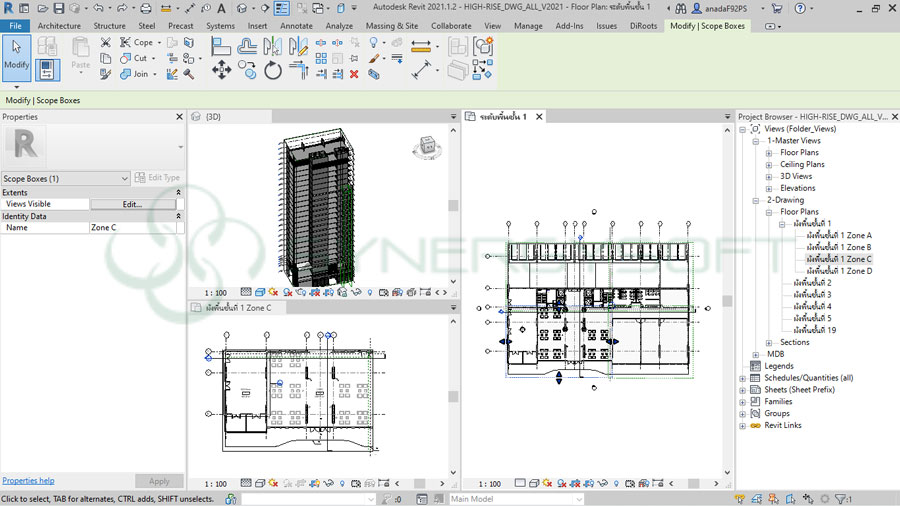Expand the Ceiling Plans node in Project Browser

point(768,164)
